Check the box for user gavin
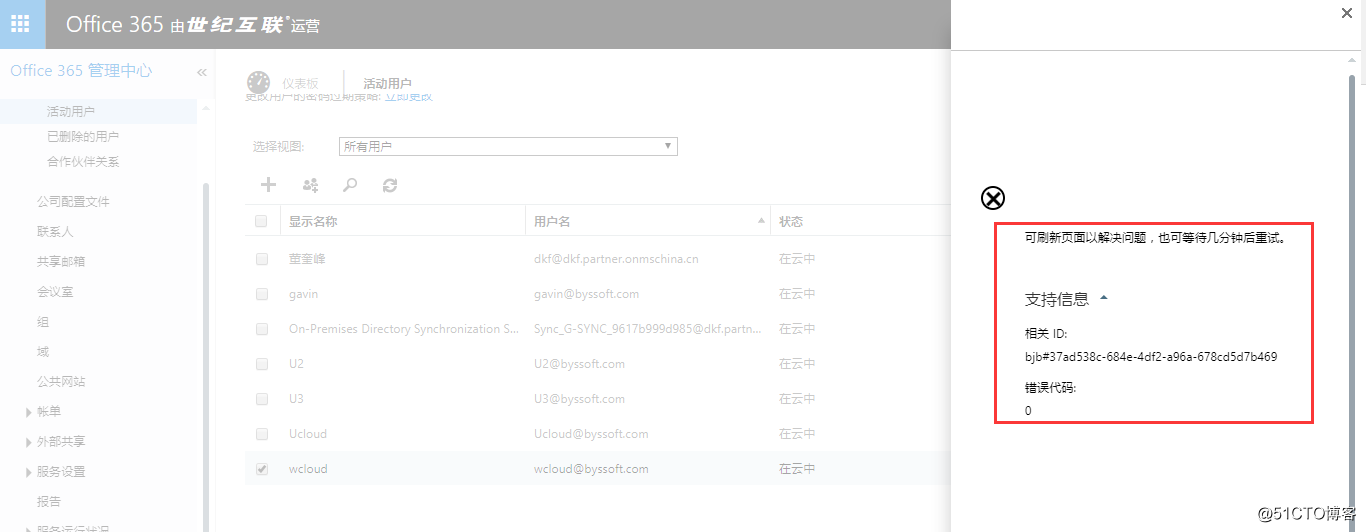The image size is (1366, 532). [x=262, y=294]
